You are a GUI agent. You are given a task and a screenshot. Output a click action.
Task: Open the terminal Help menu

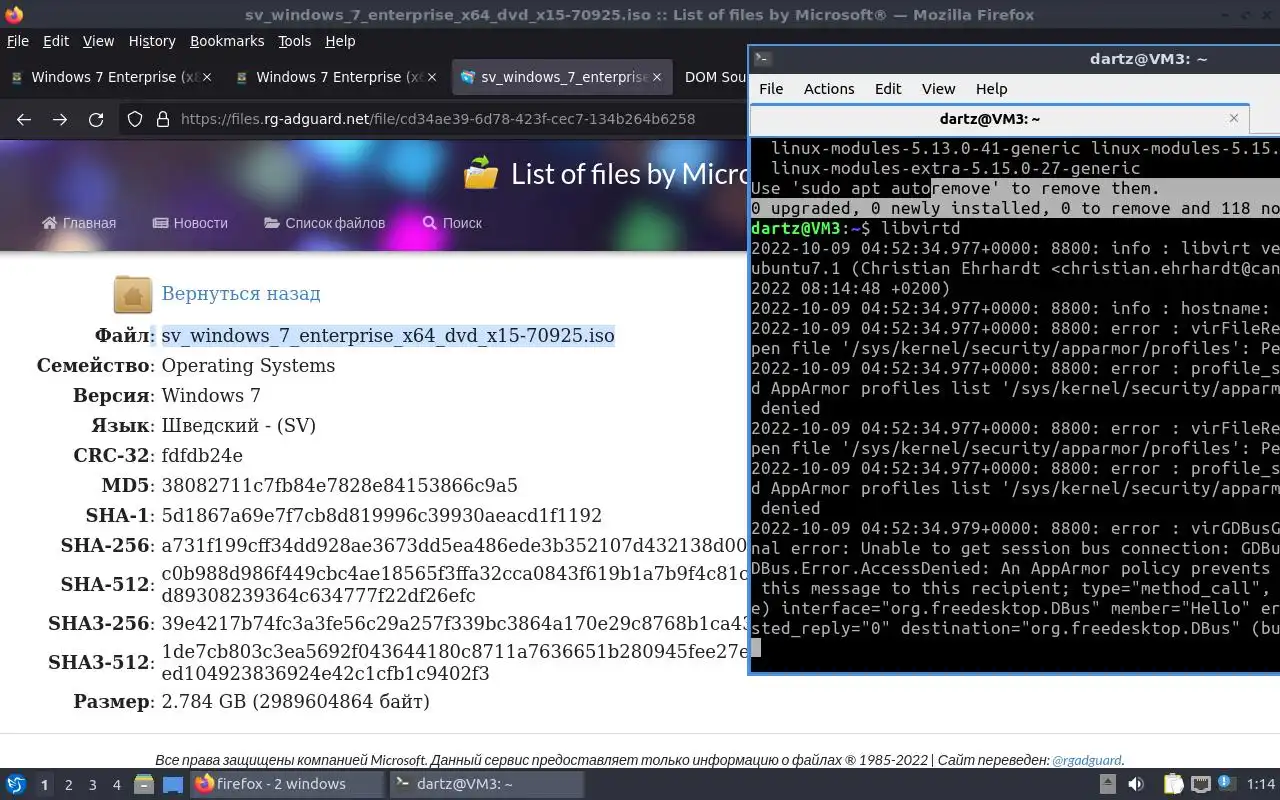click(991, 88)
